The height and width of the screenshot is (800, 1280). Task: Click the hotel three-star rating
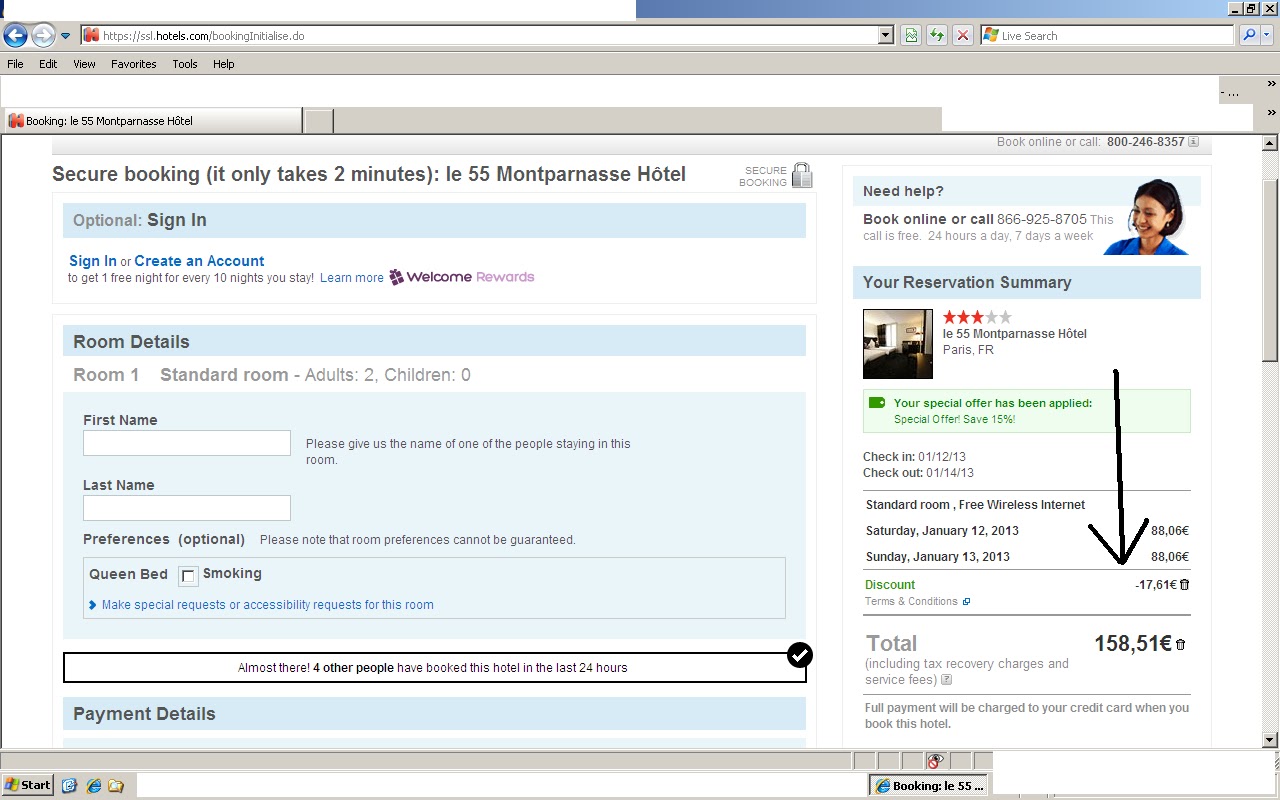click(x=977, y=317)
